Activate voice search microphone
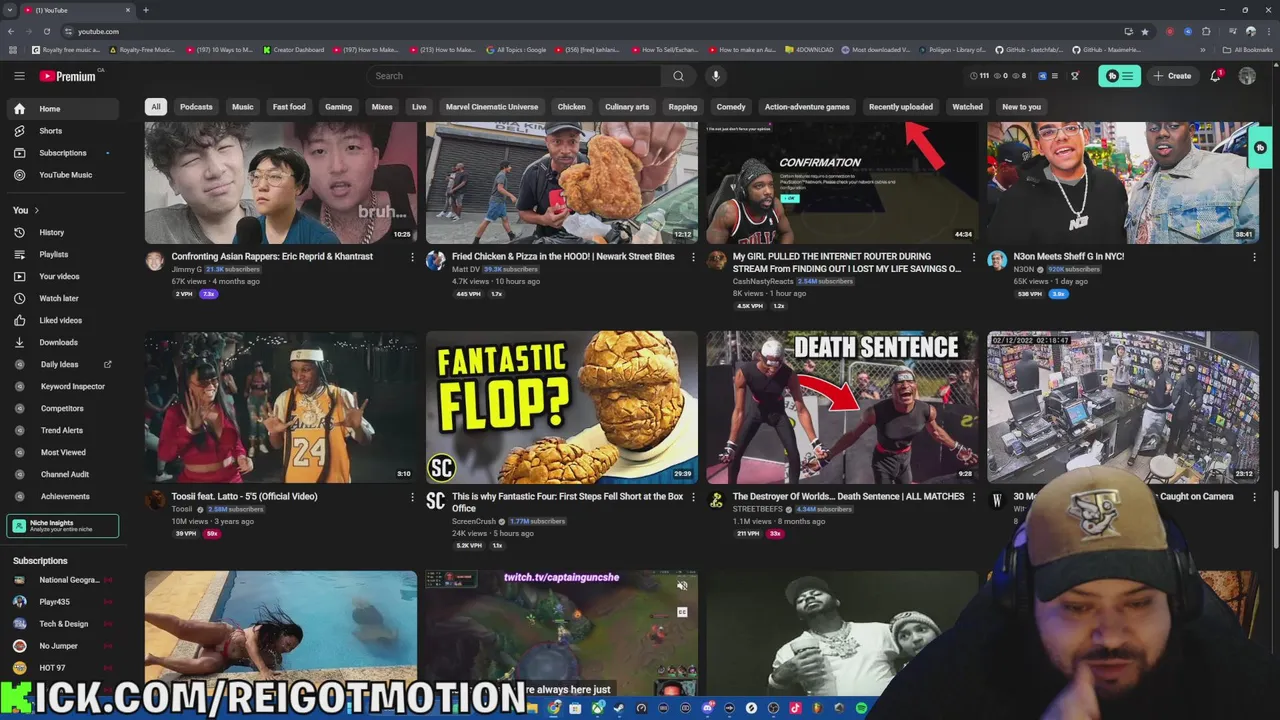The height and width of the screenshot is (720, 1280). tap(715, 76)
